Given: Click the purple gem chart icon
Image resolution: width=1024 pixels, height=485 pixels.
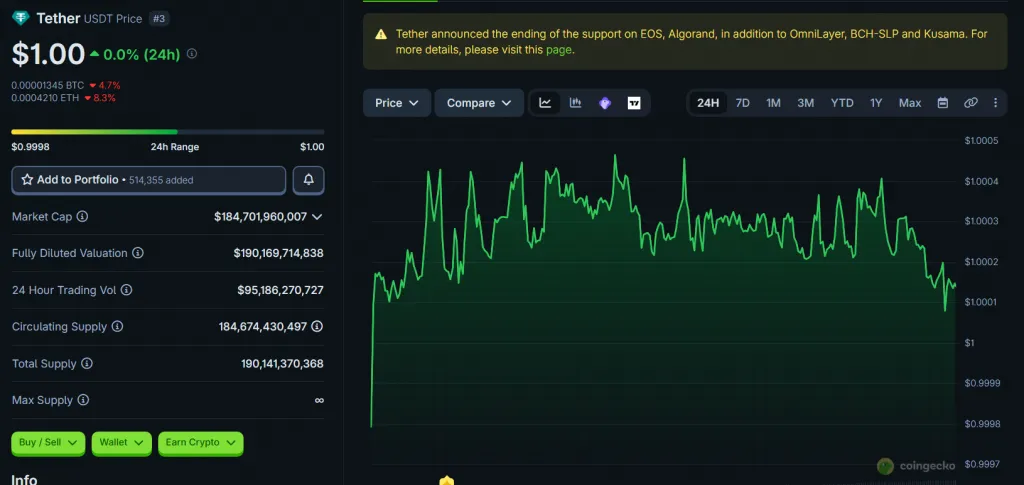Looking at the screenshot, I should [605, 102].
